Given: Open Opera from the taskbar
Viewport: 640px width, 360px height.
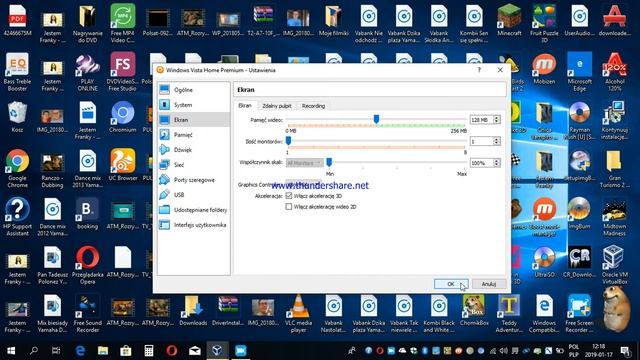Looking at the screenshot, I should (x=172, y=351).
